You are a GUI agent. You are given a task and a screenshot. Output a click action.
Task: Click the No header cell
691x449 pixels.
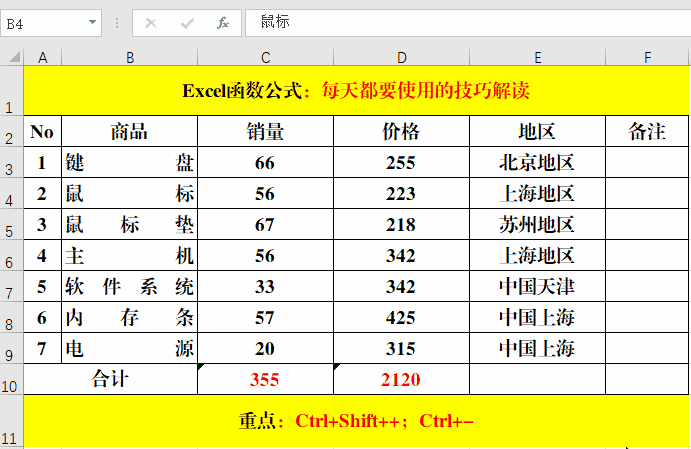pos(43,131)
